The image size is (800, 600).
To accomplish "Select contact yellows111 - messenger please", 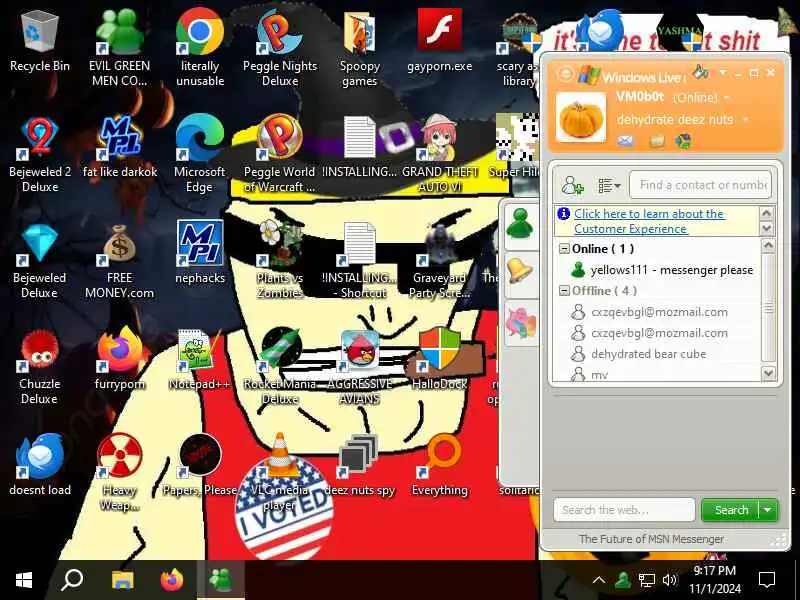I will coord(663,269).
